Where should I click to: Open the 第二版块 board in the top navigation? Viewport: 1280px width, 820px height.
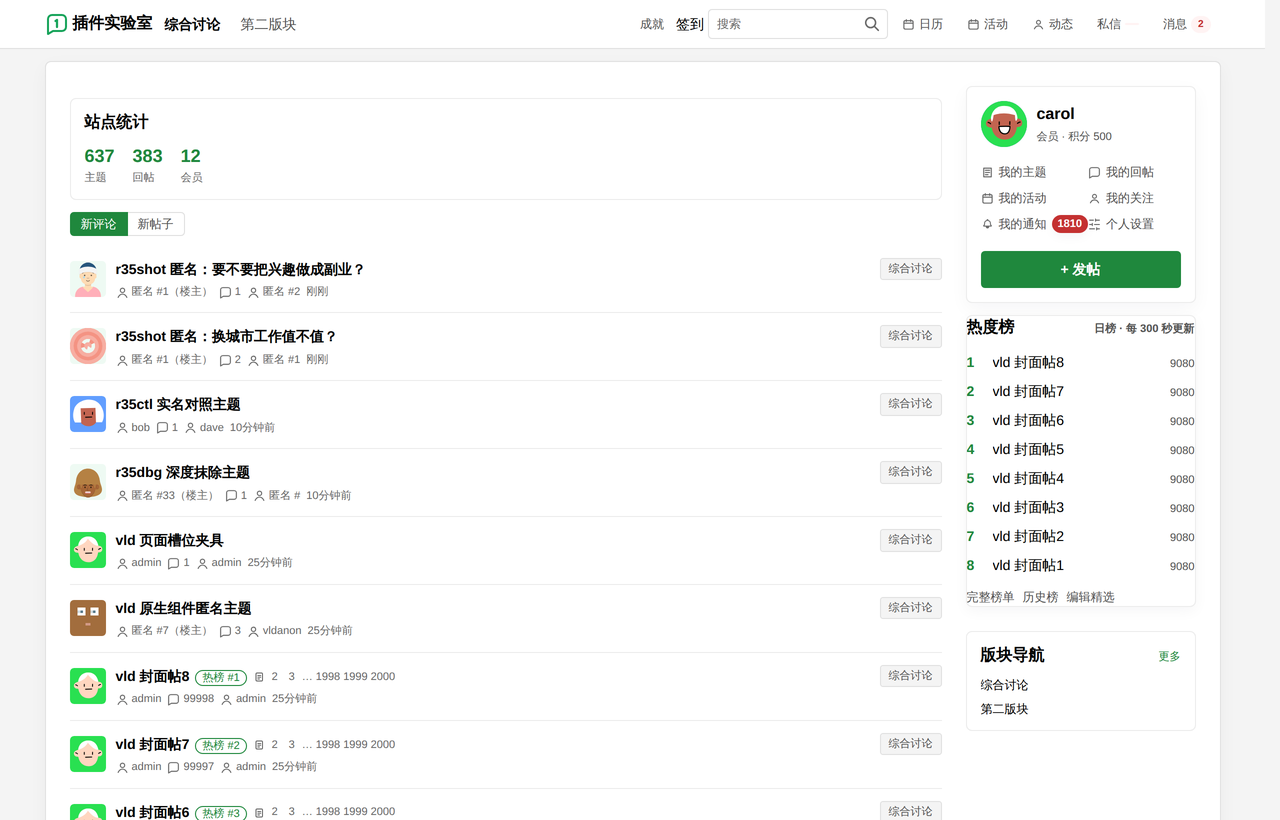268,24
